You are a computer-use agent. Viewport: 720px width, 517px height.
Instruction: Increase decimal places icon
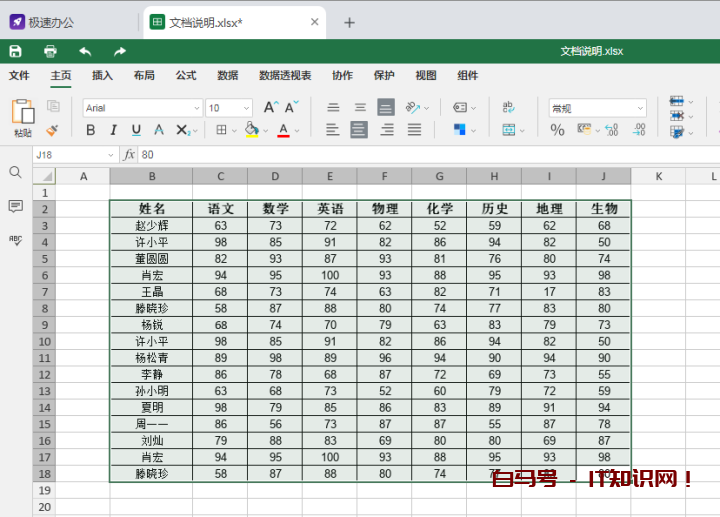[x=639, y=130]
